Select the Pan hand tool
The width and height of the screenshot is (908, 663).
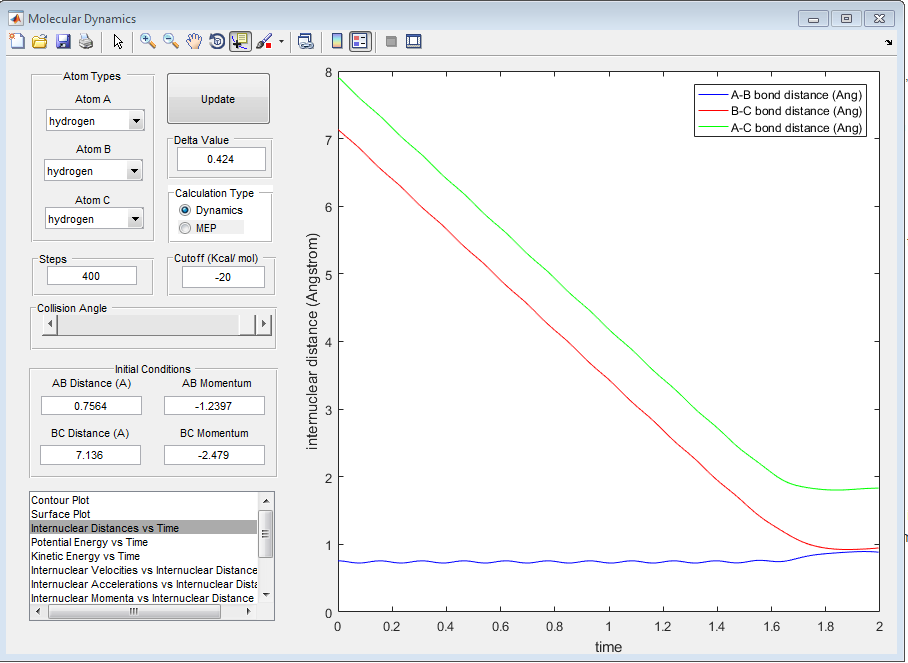[194, 41]
